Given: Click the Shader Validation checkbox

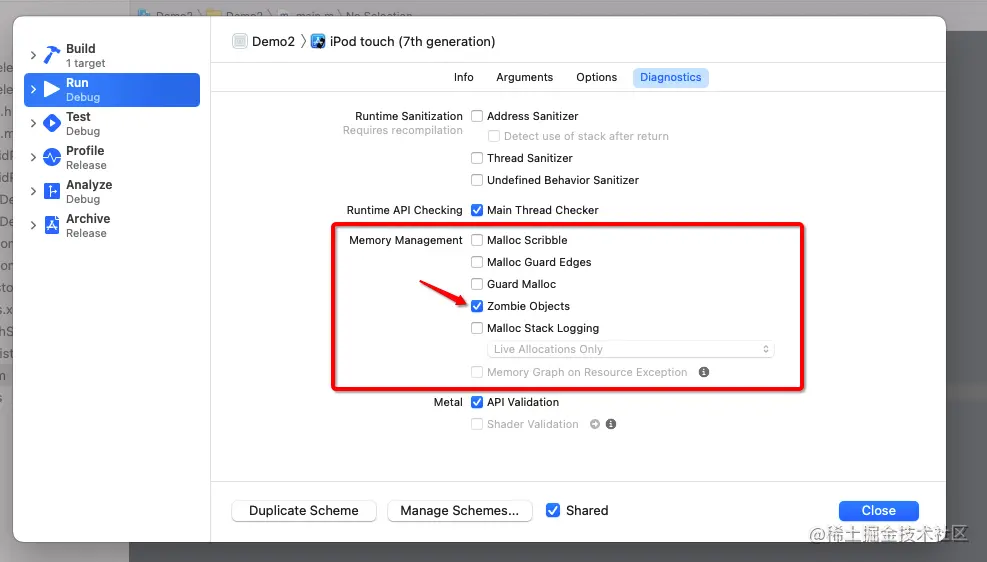Looking at the screenshot, I should tap(477, 424).
